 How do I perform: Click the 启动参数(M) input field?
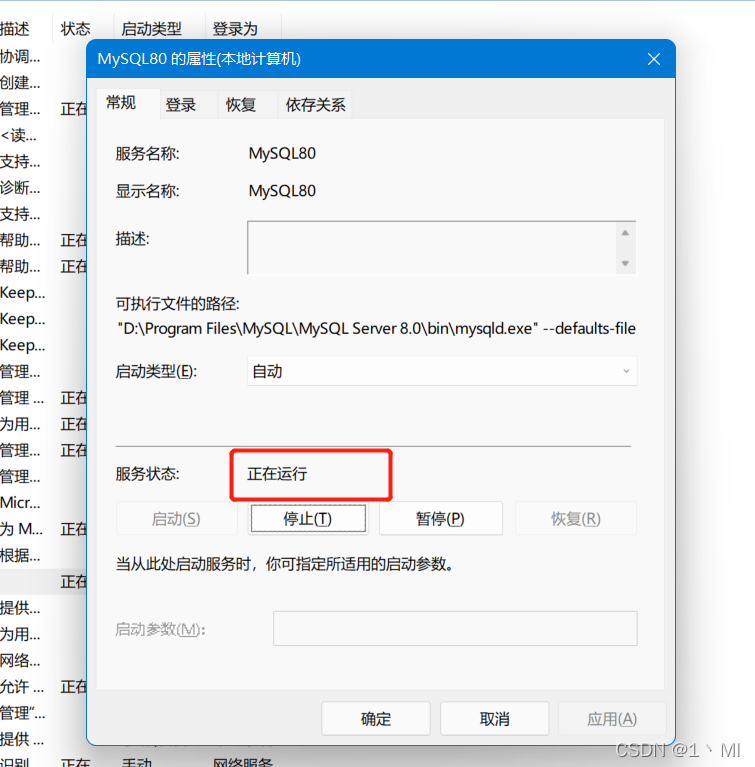[455, 629]
